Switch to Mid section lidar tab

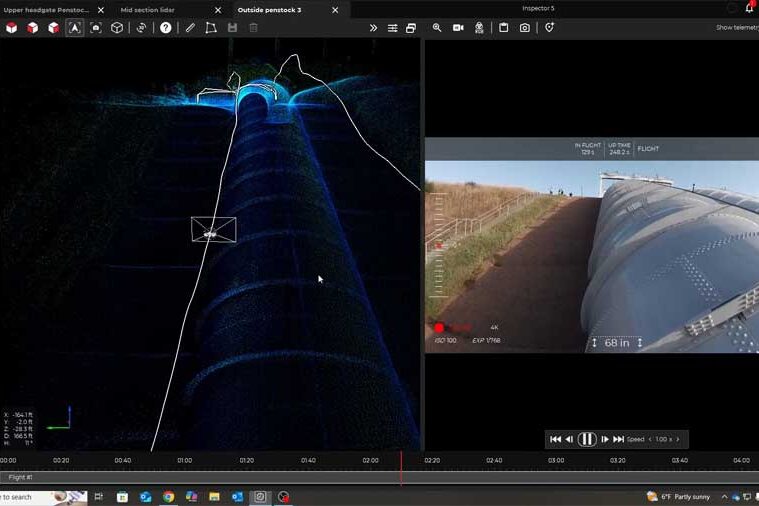(148, 10)
